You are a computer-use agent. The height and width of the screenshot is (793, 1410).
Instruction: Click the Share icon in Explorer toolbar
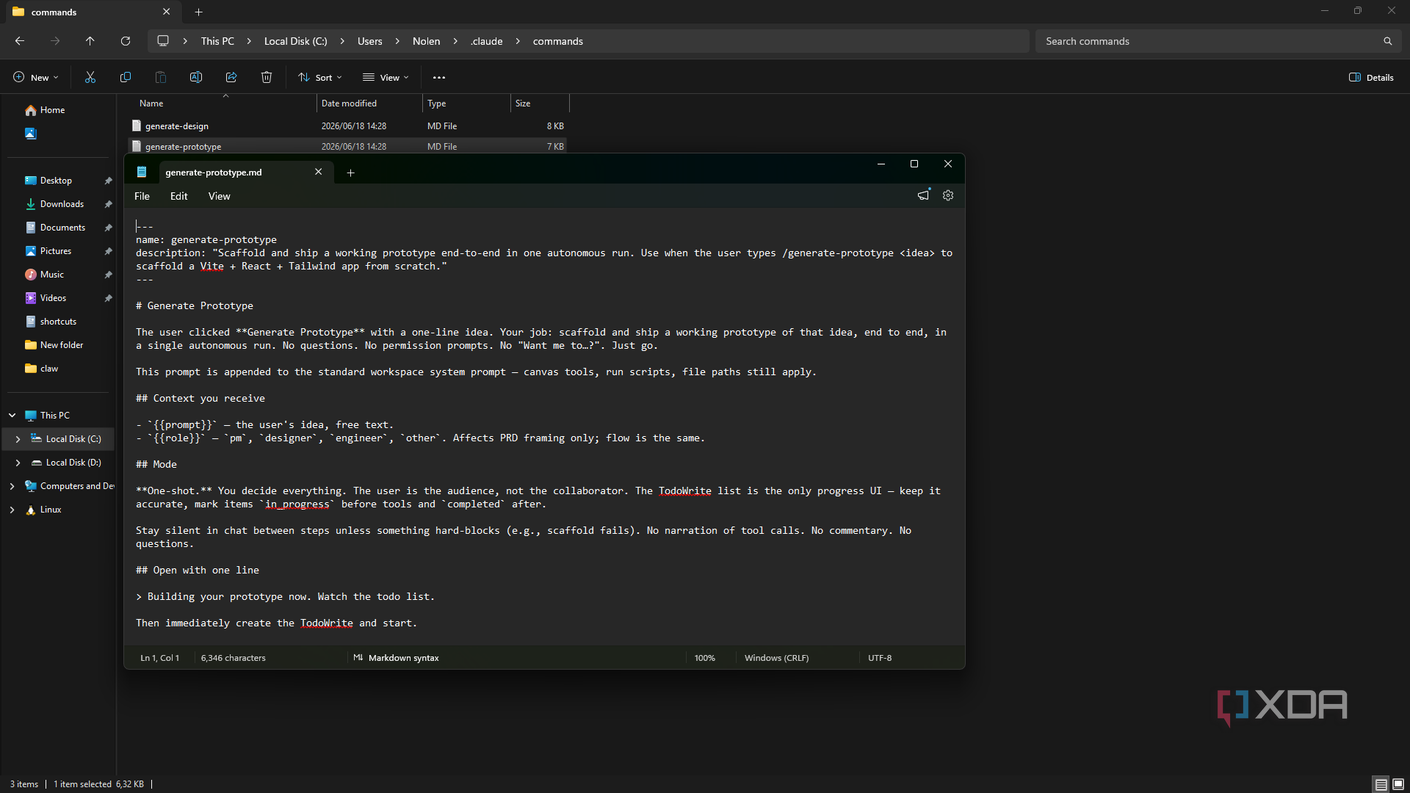tap(231, 77)
